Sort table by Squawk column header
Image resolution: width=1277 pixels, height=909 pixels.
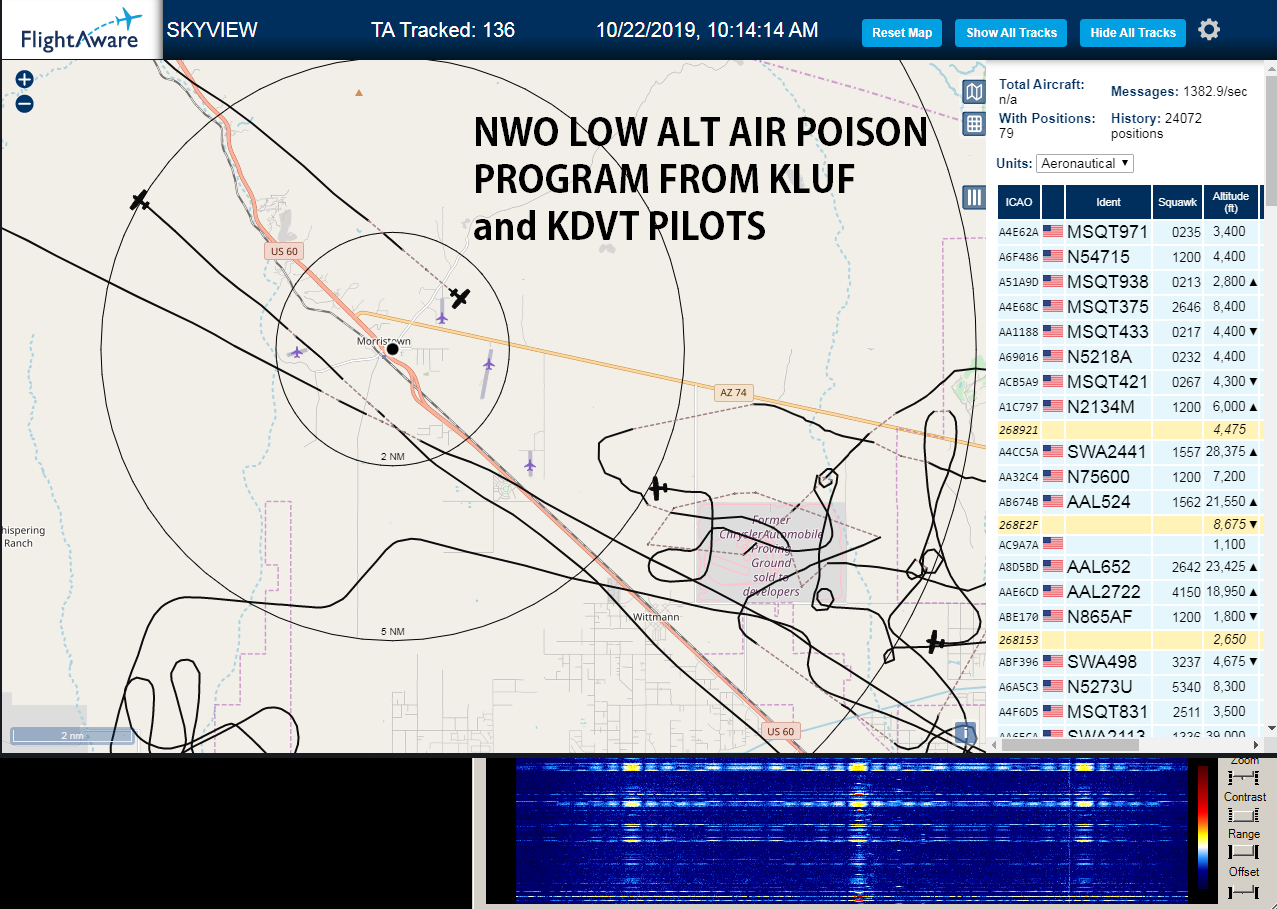(x=1177, y=202)
